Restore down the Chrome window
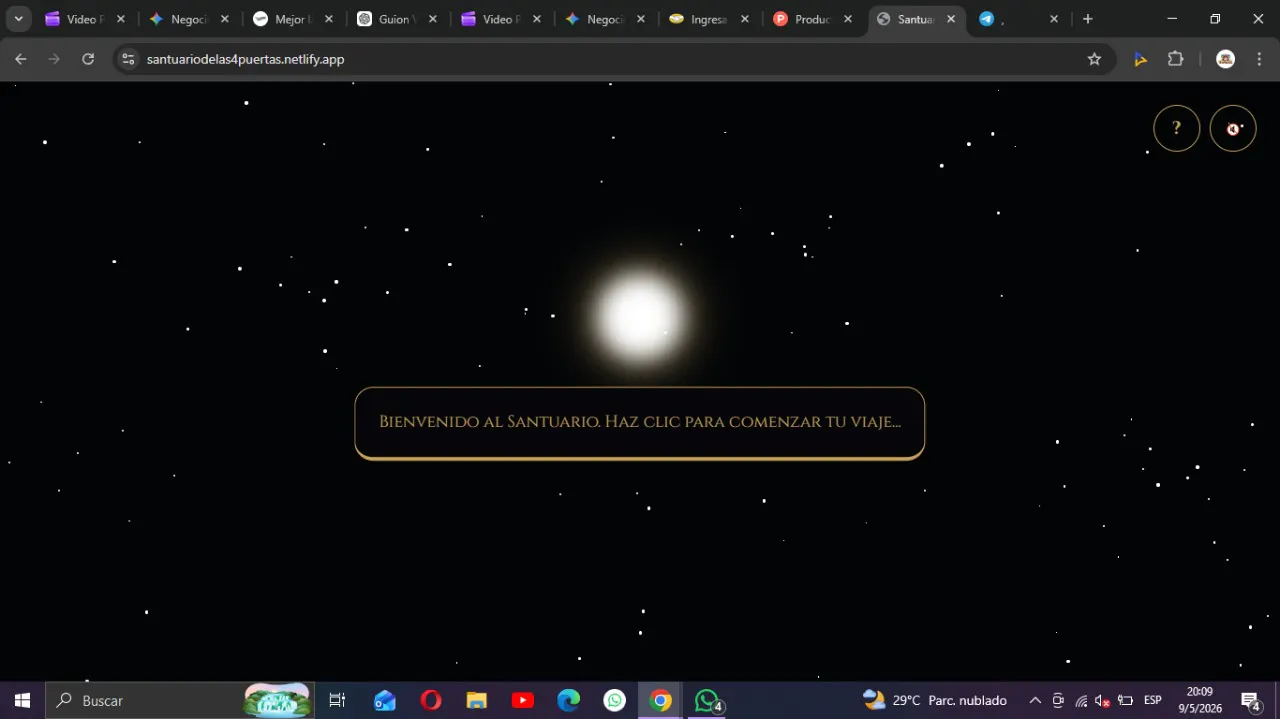 point(1215,19)
